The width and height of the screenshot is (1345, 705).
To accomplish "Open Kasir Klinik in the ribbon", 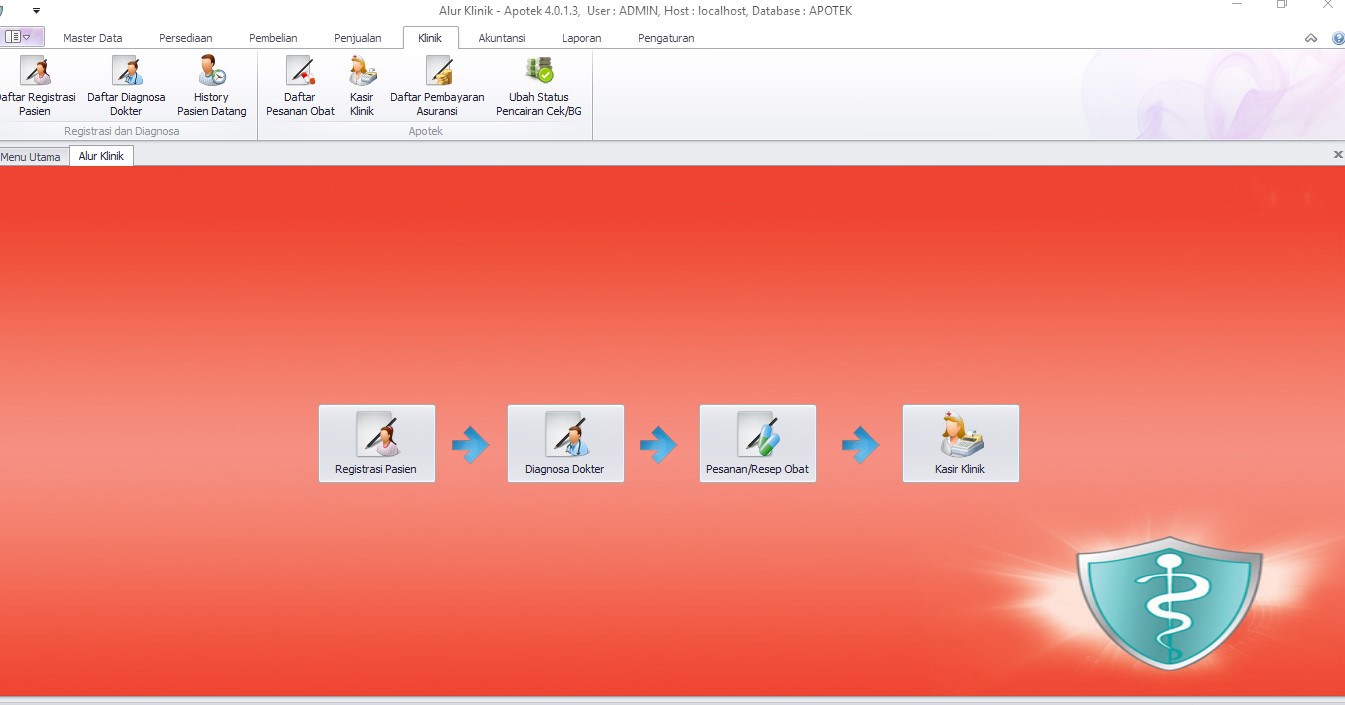I will pyautogui.click(x=362, y=86).
